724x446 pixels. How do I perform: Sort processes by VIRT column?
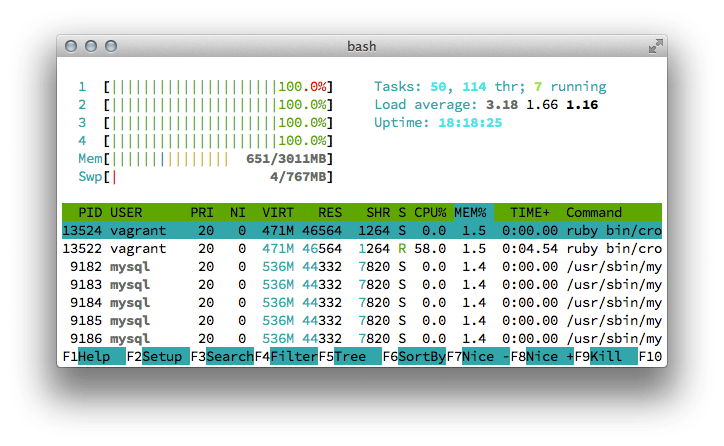click(x=278, y=212)
